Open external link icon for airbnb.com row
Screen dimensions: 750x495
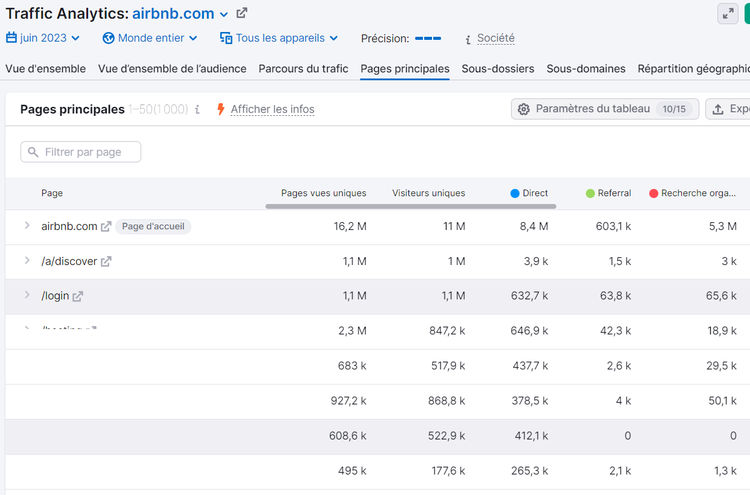tap(106, 226)
